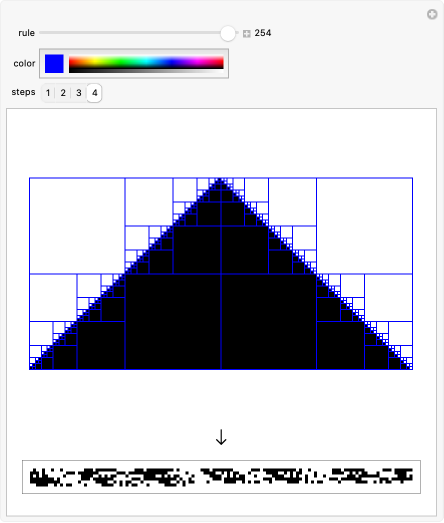The image size is (444, 523).
Task: Select steps option 3
Action: tap(79, 93)
